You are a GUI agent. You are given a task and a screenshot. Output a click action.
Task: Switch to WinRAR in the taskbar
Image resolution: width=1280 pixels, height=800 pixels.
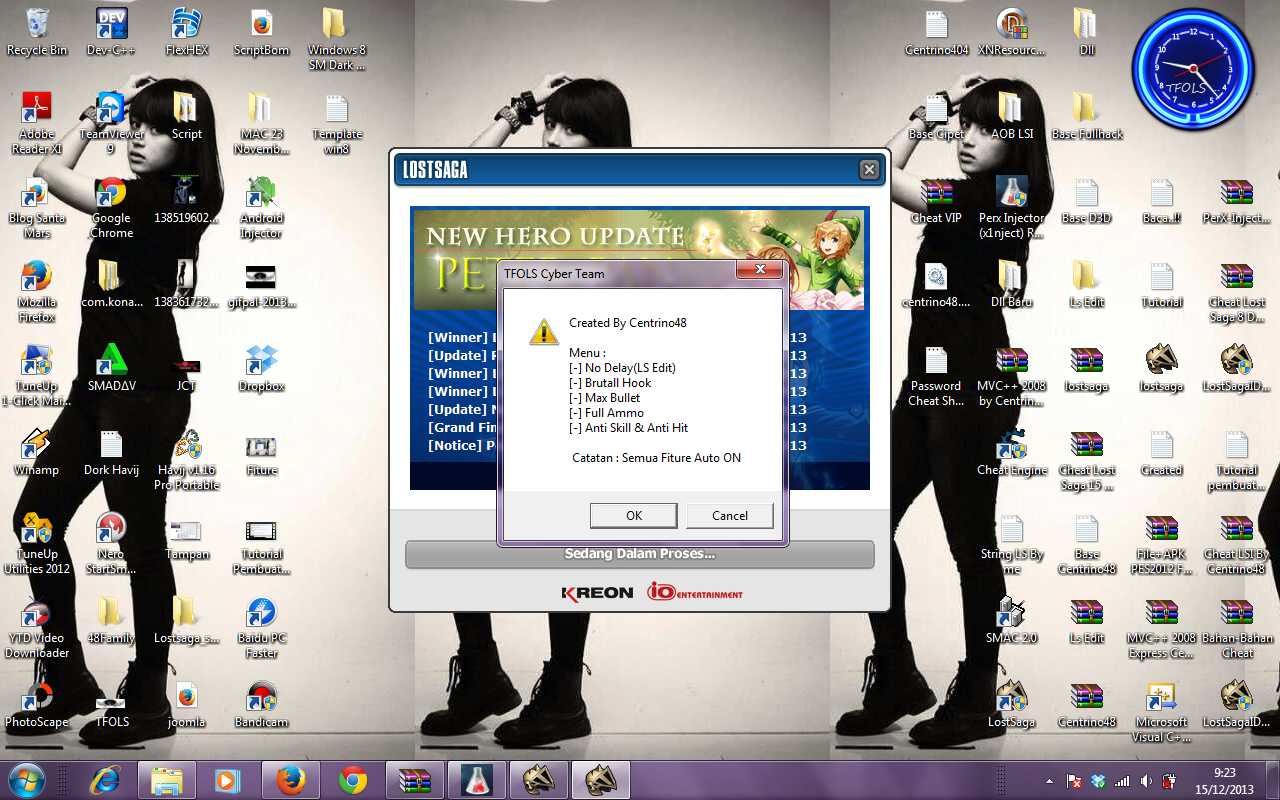click(x=414, y=780)
